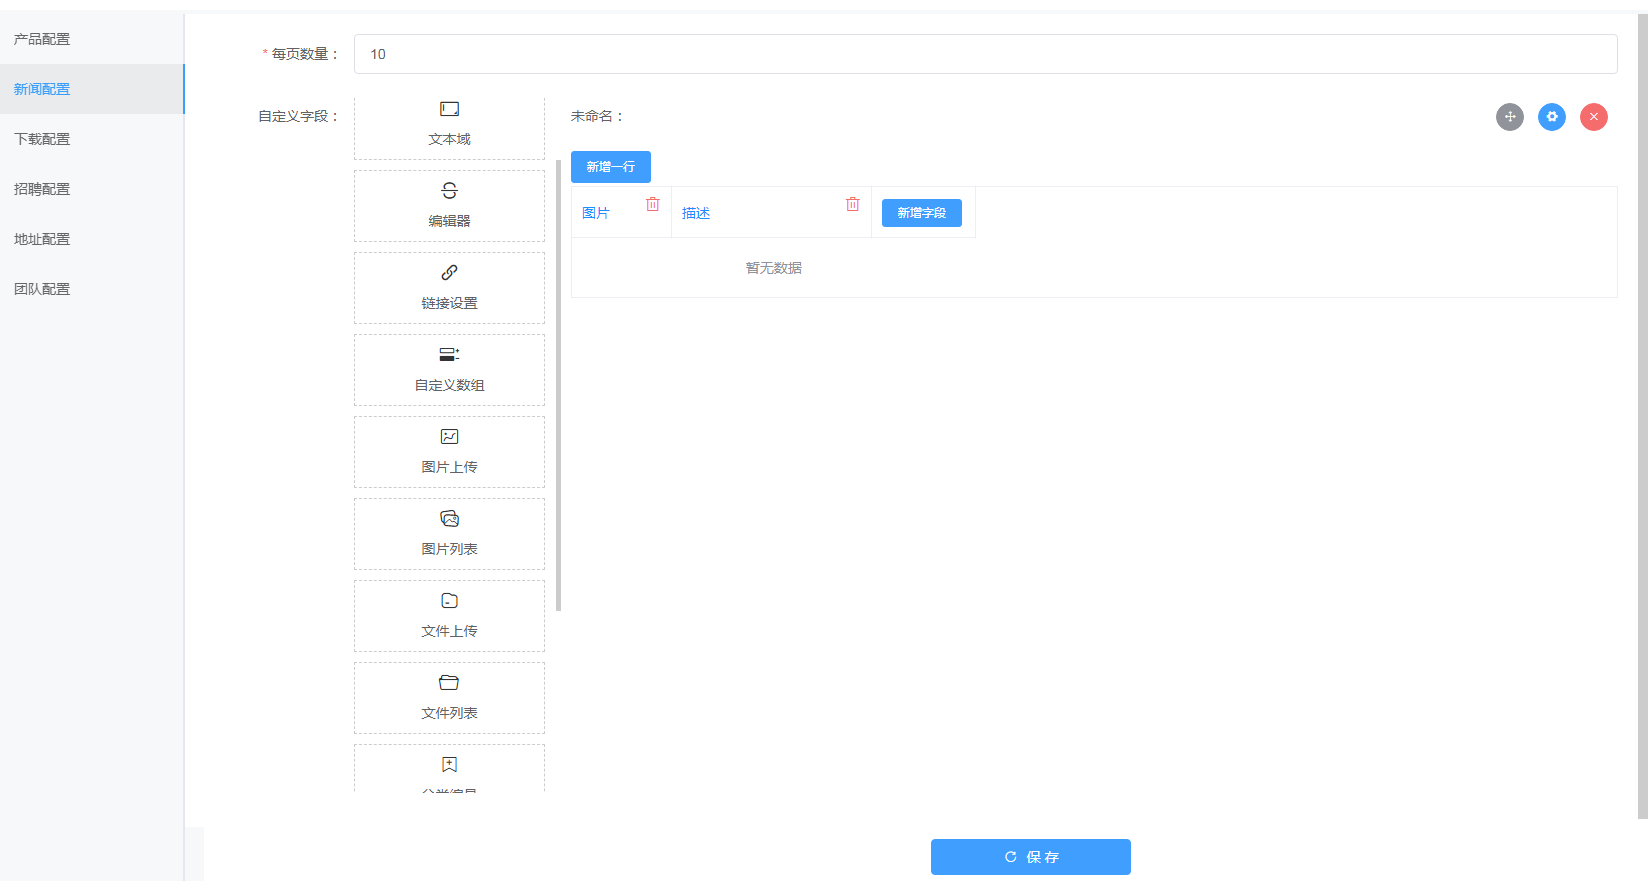The width and height of the screenshot is (1648, 881).
Task: Click the 文件列表 label text
Action: (449, 713)
